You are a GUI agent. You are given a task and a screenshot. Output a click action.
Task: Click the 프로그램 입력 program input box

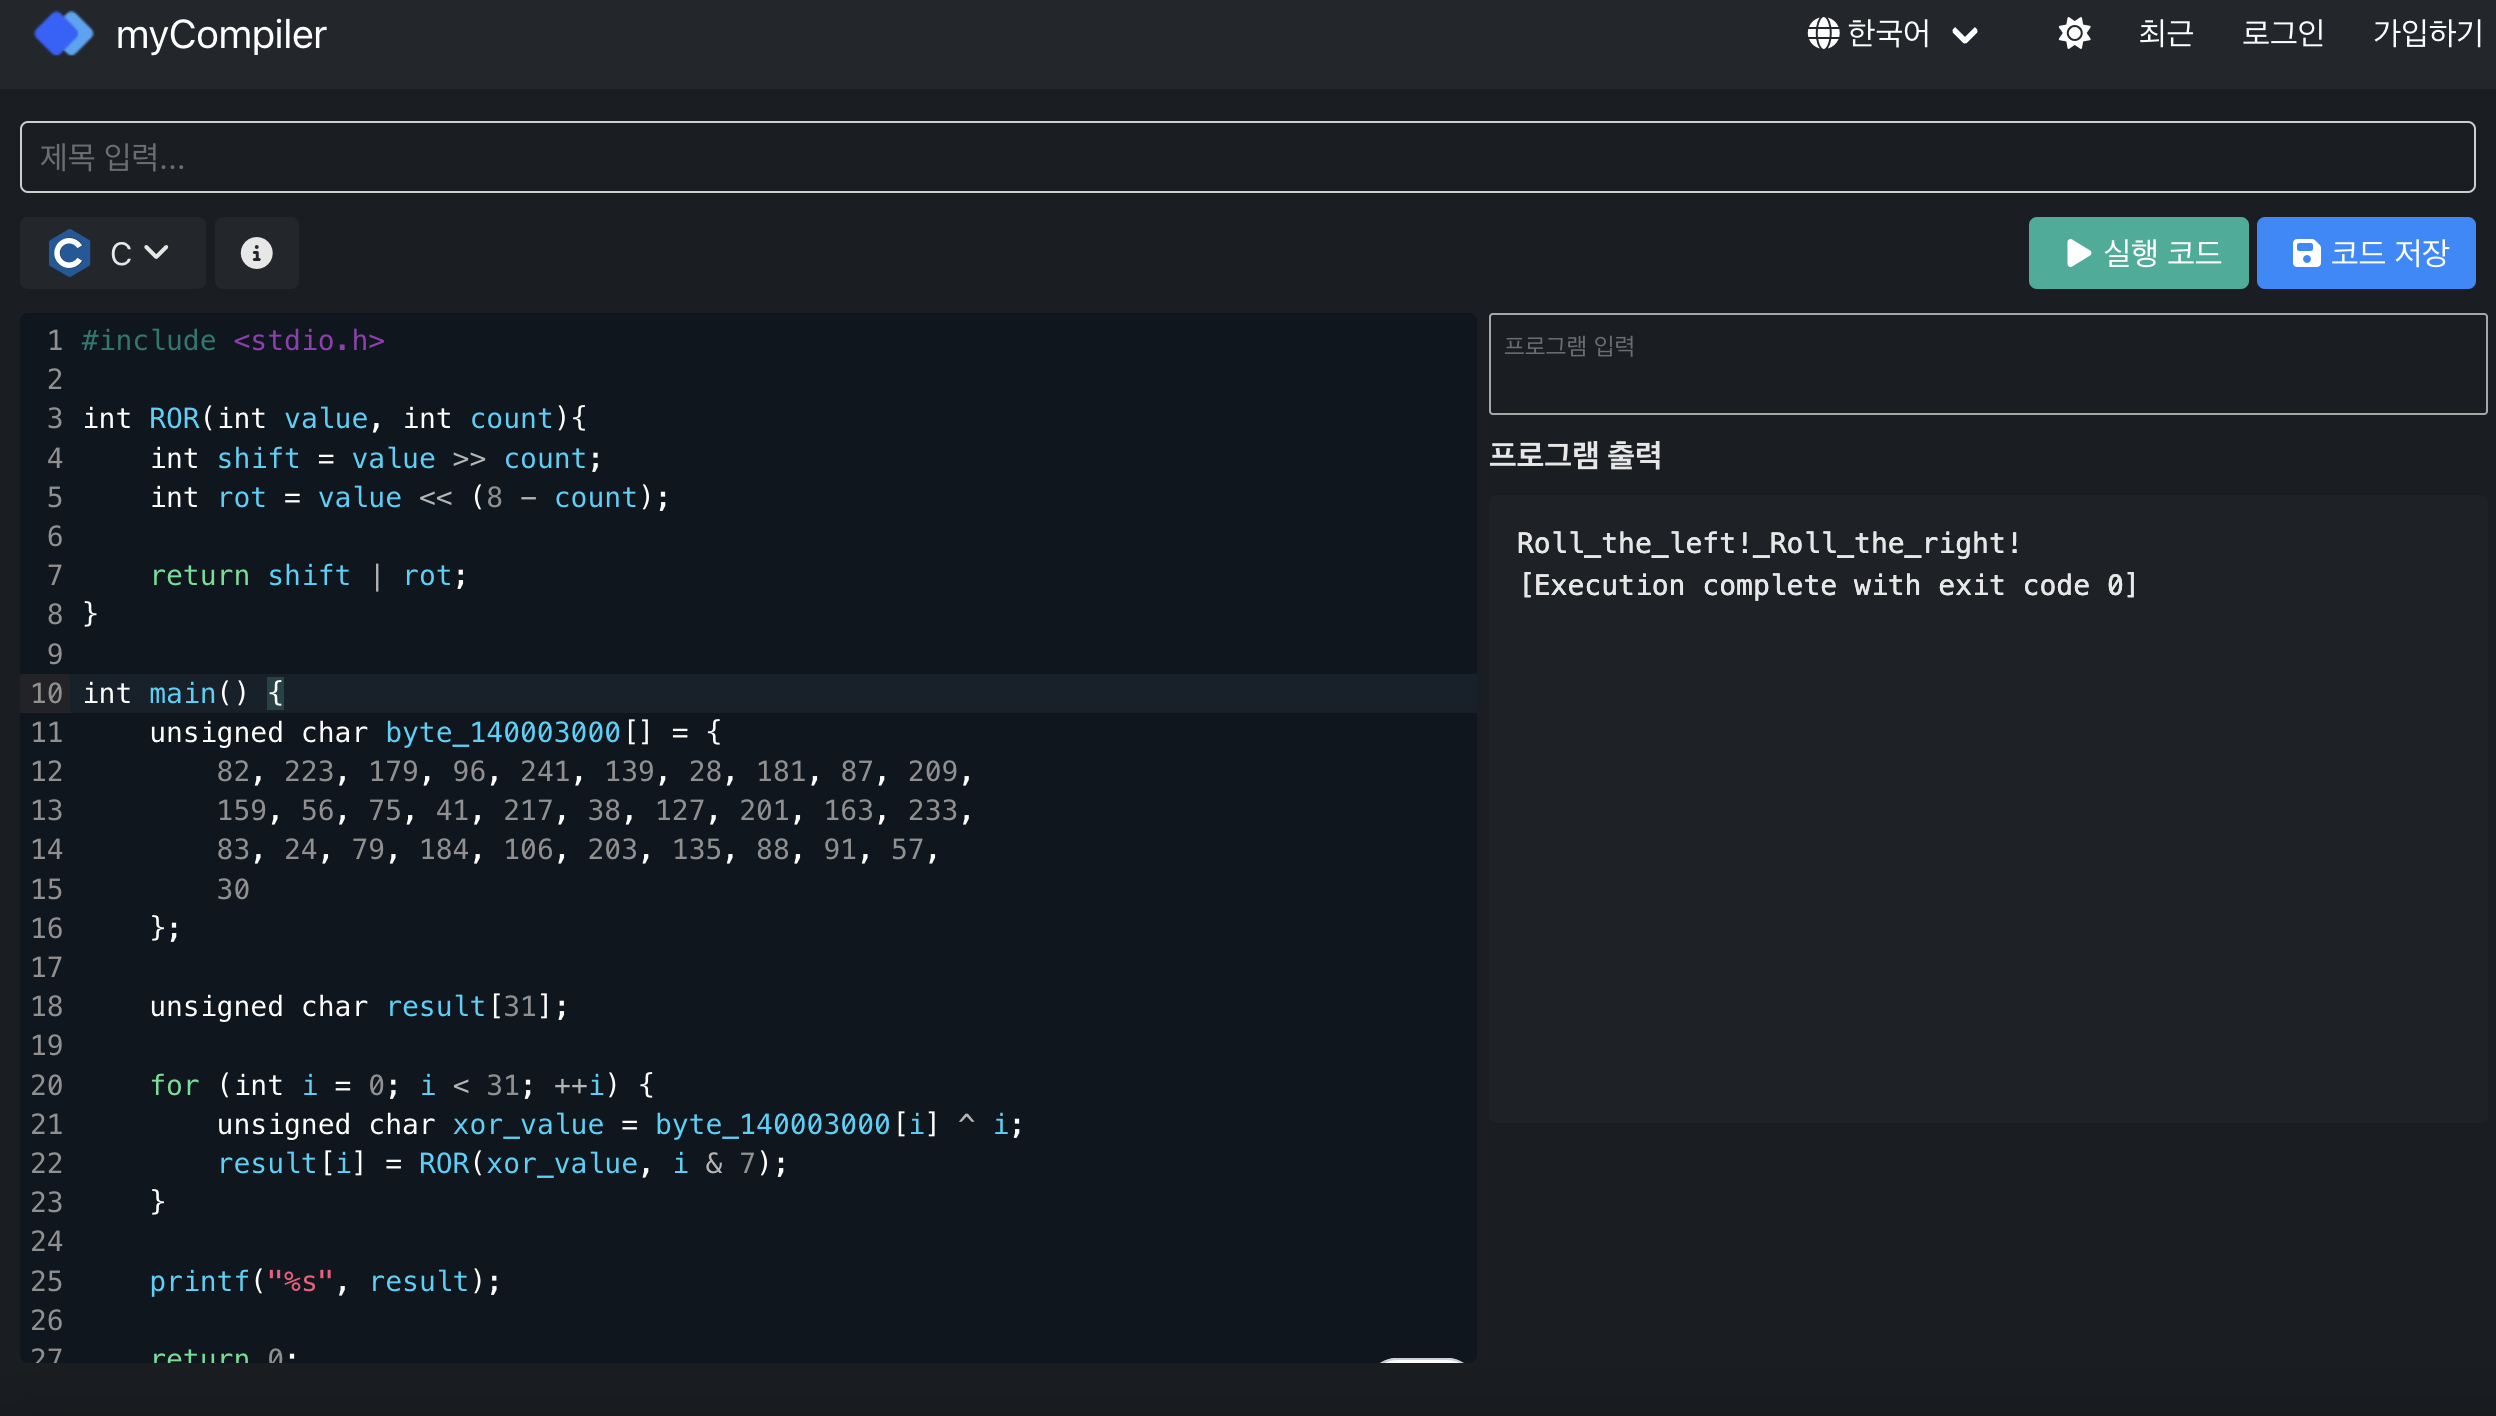point(1987,363)
